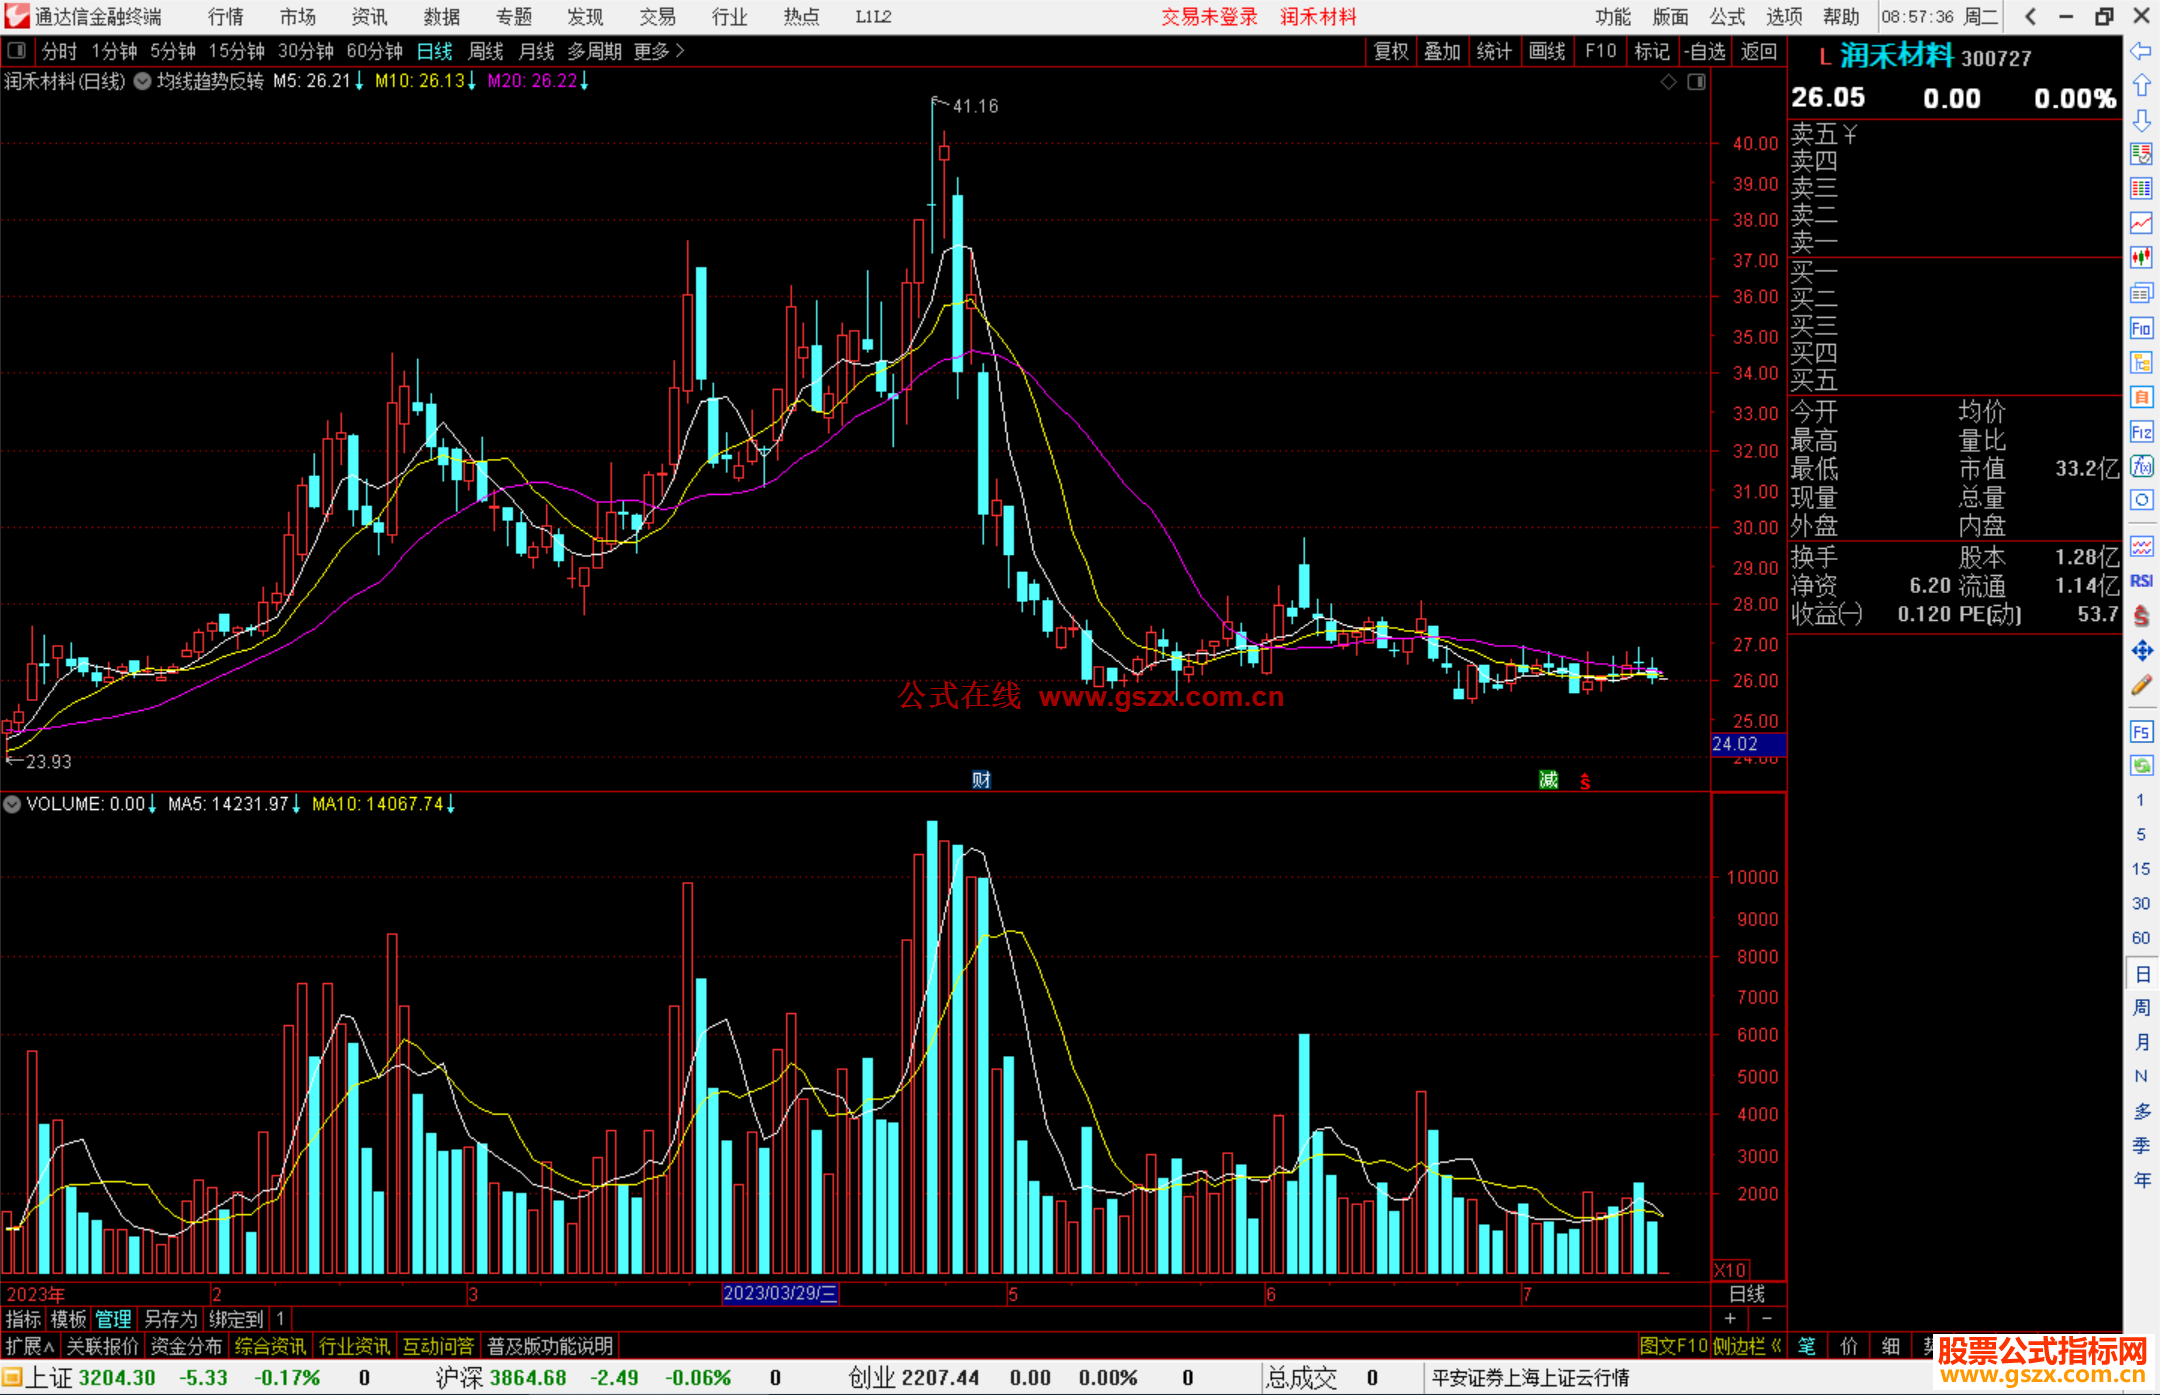Click the red trend line chart icon

tap(2141, 223)
